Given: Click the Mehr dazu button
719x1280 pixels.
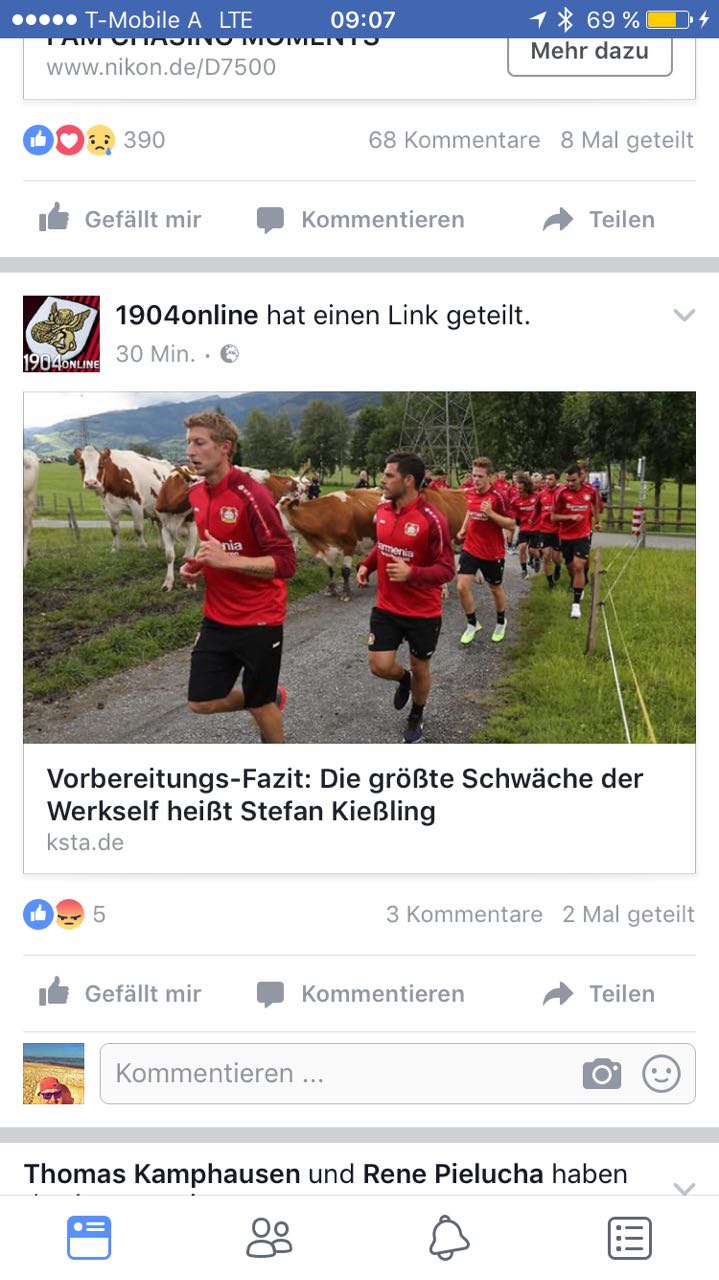Looking at the screenshot, I should pos(590,51).
